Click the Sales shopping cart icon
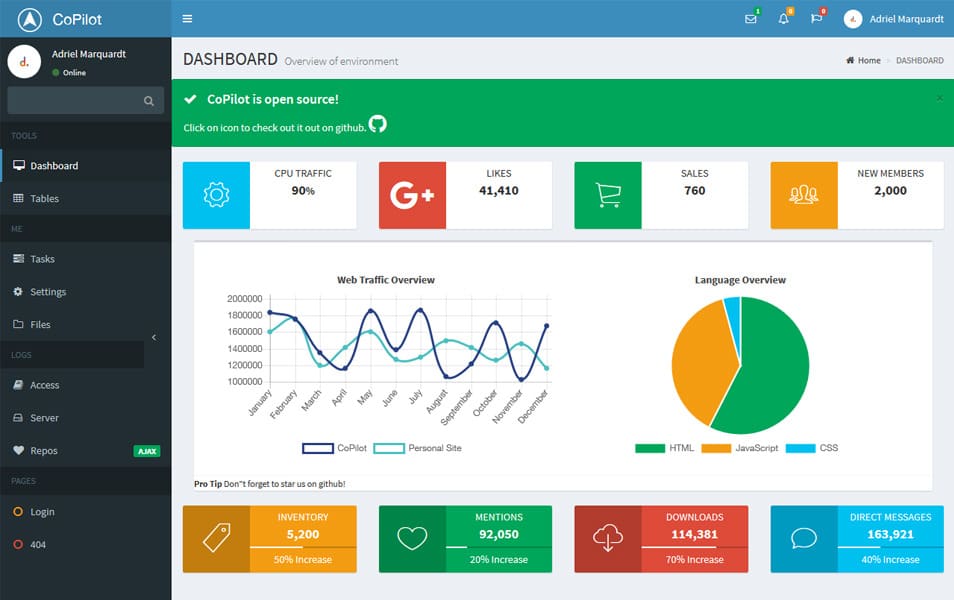 point(608,195)
